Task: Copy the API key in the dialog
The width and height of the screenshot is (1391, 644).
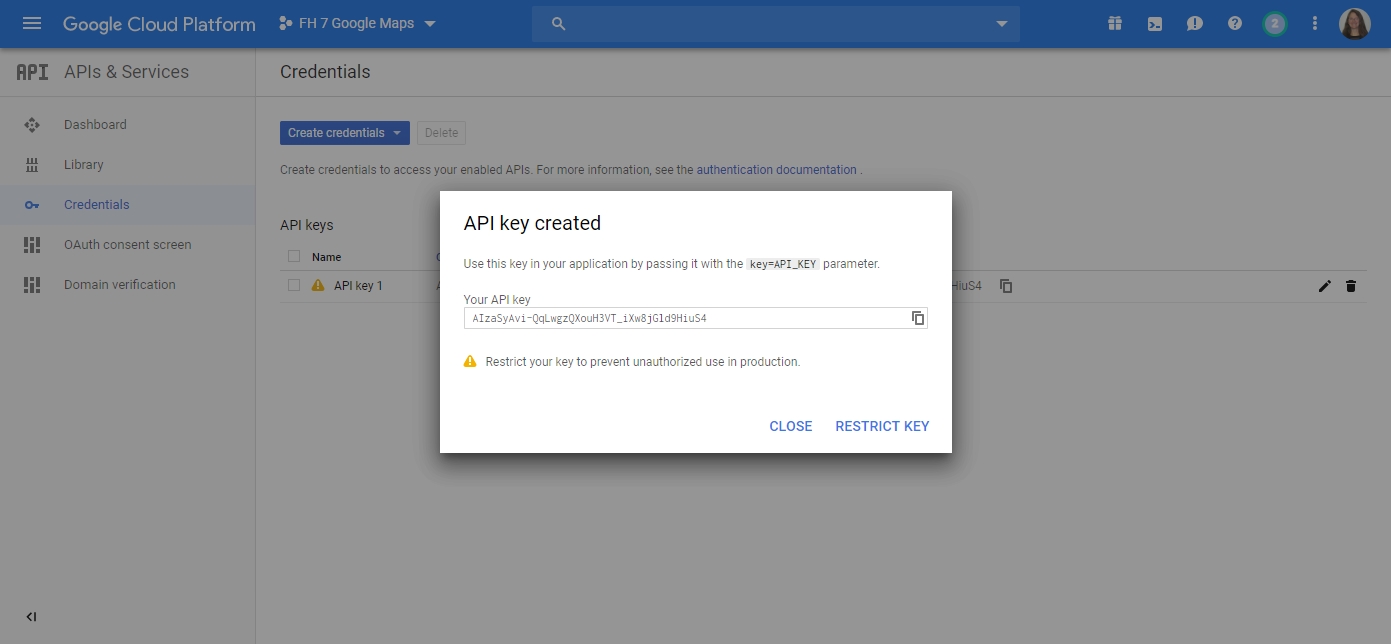Action: point(917,318)
